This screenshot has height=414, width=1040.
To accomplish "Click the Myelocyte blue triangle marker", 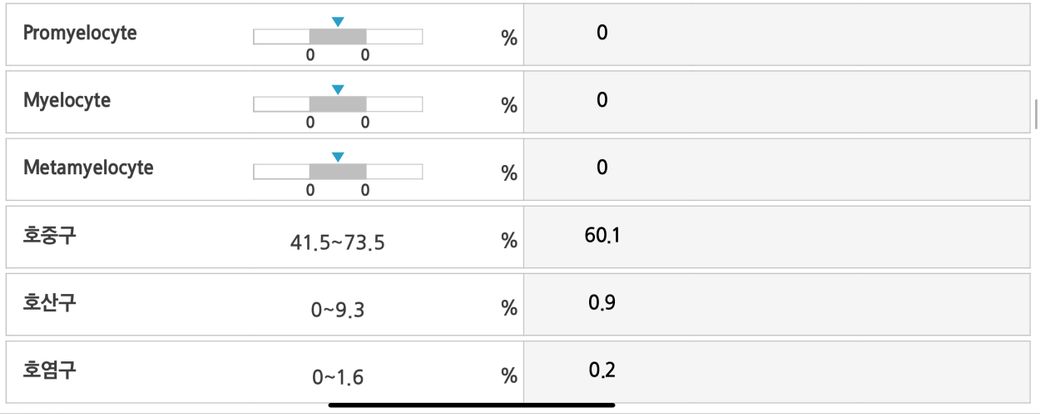I will tap(338, 89).
